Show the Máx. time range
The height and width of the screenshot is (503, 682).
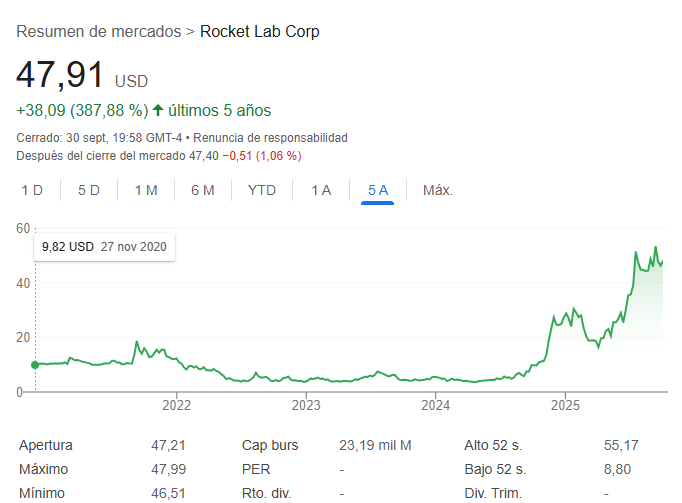click(x=438, y=190)
